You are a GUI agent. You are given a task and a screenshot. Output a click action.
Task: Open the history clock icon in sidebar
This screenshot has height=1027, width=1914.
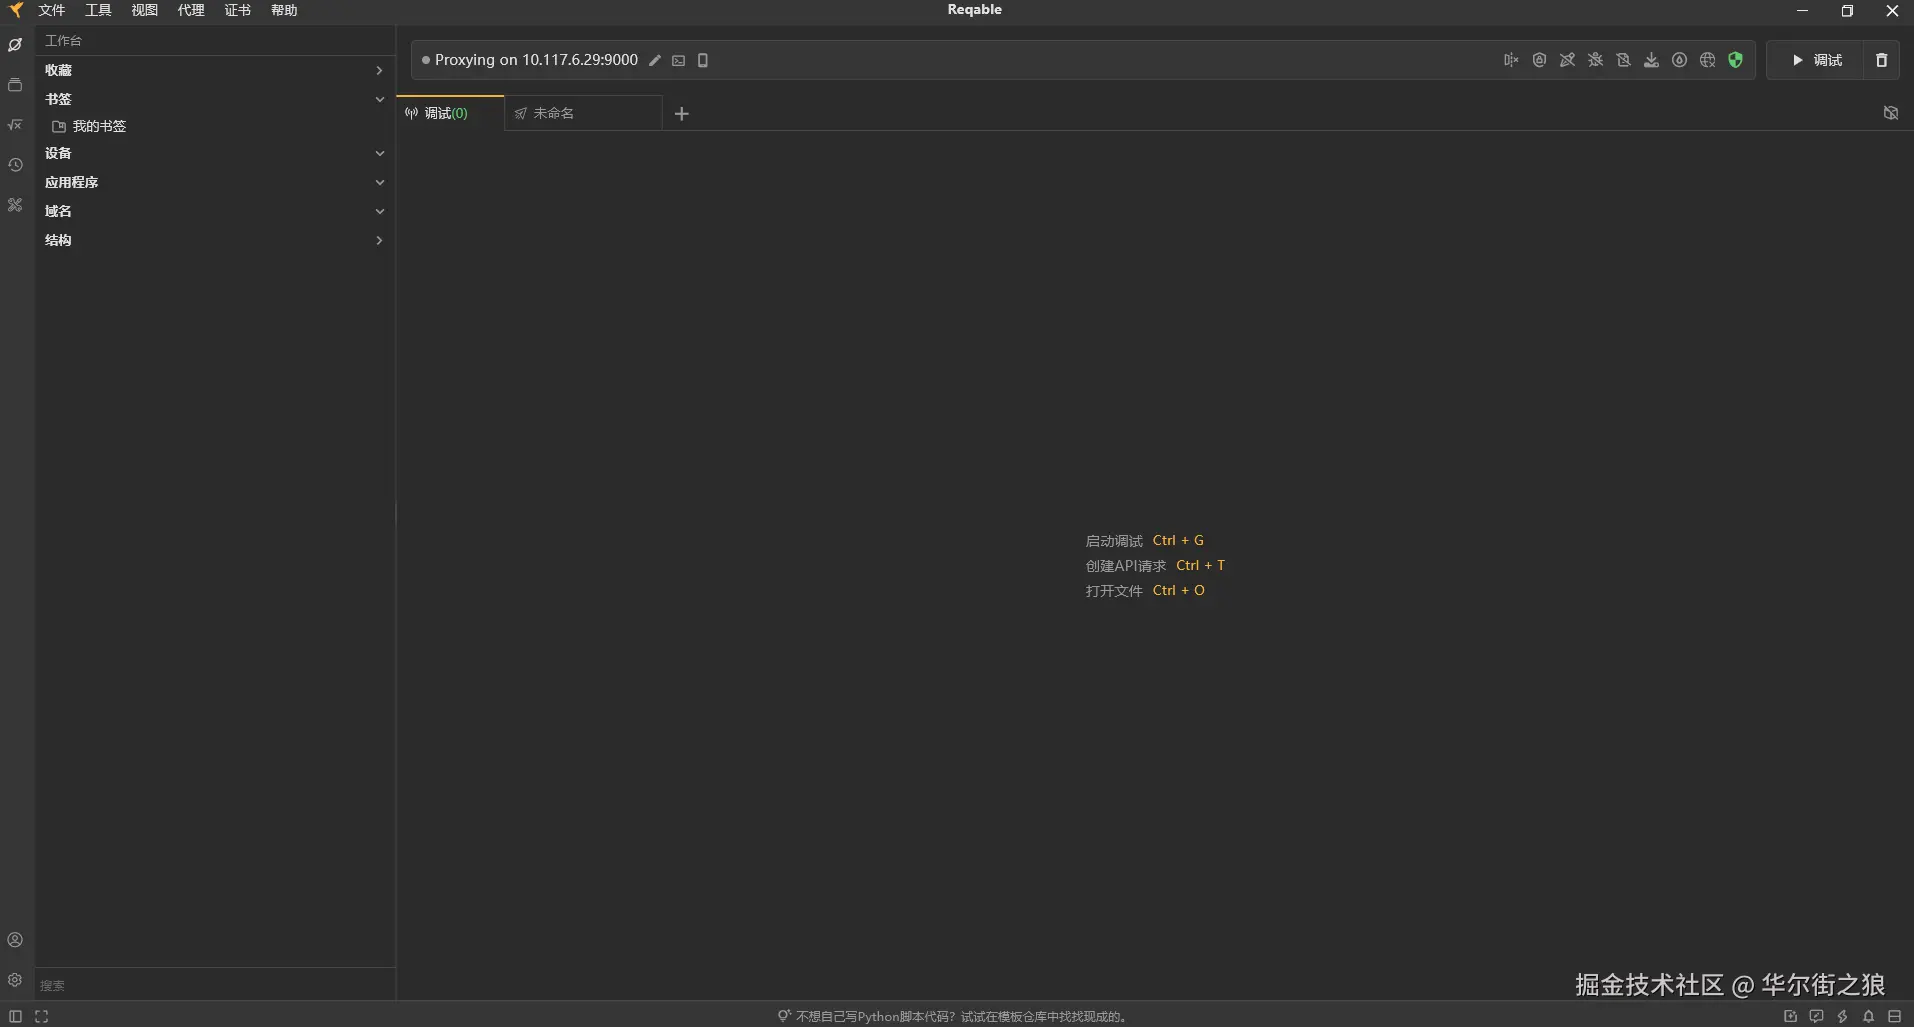pyautogui.click(x=15, y=165)
